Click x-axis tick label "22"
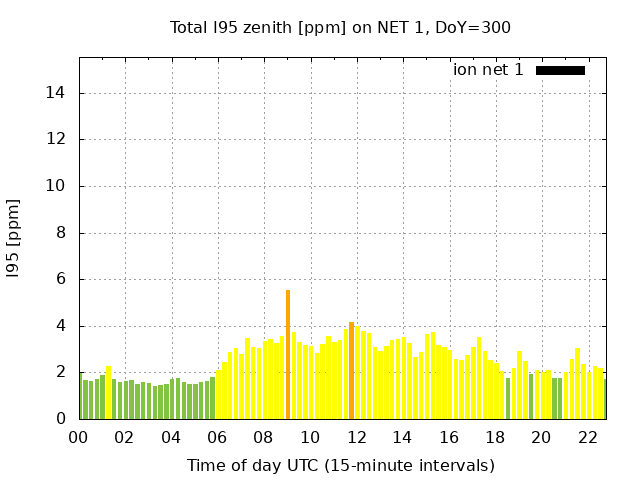The width and height of the screenshot is (640, 480). (x=587, y=437)
